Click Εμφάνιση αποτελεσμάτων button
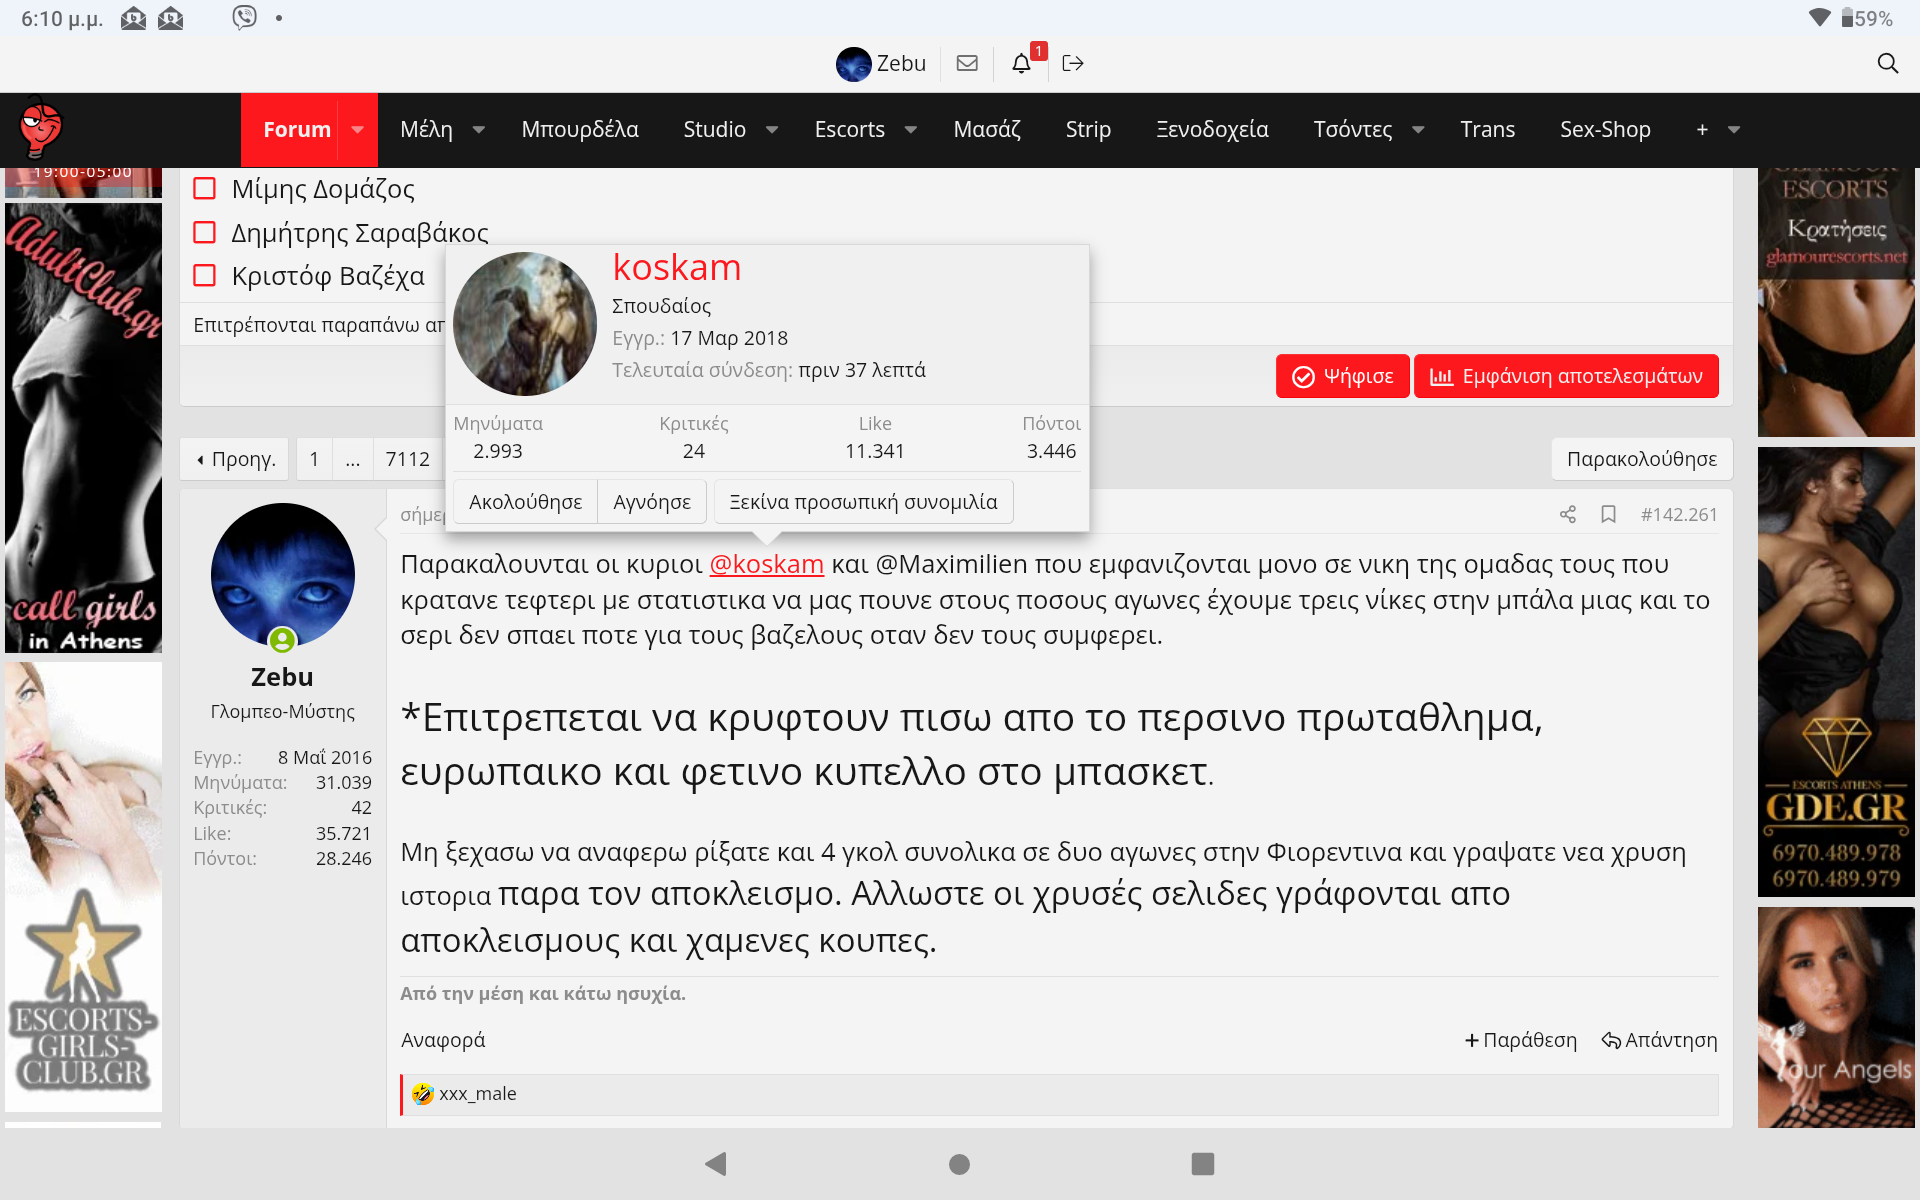The image size is (1920, 1200). point(1566,376)
